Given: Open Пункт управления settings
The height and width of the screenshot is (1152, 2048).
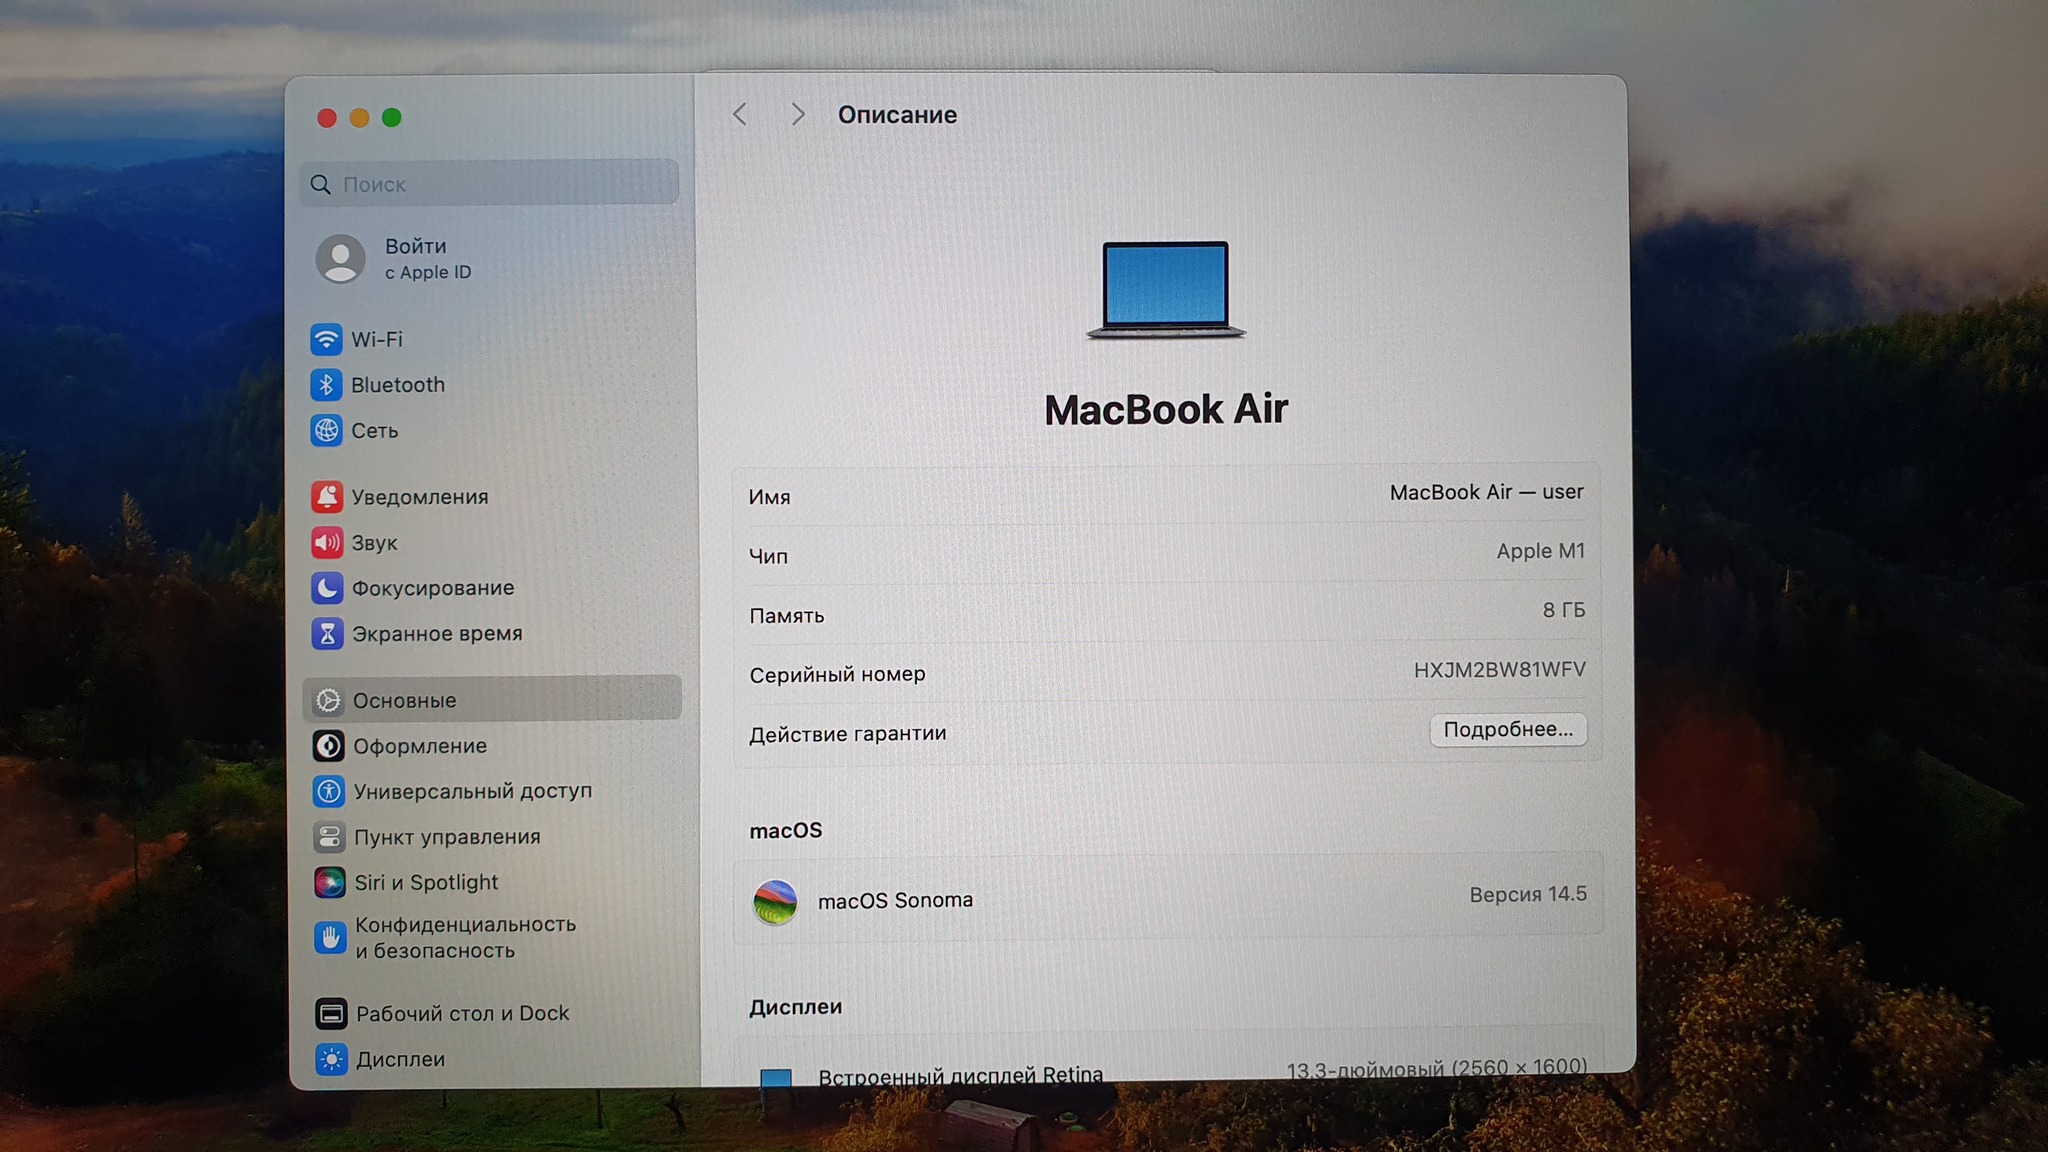Looking at the screenshot, I should (x=446, y=837).
